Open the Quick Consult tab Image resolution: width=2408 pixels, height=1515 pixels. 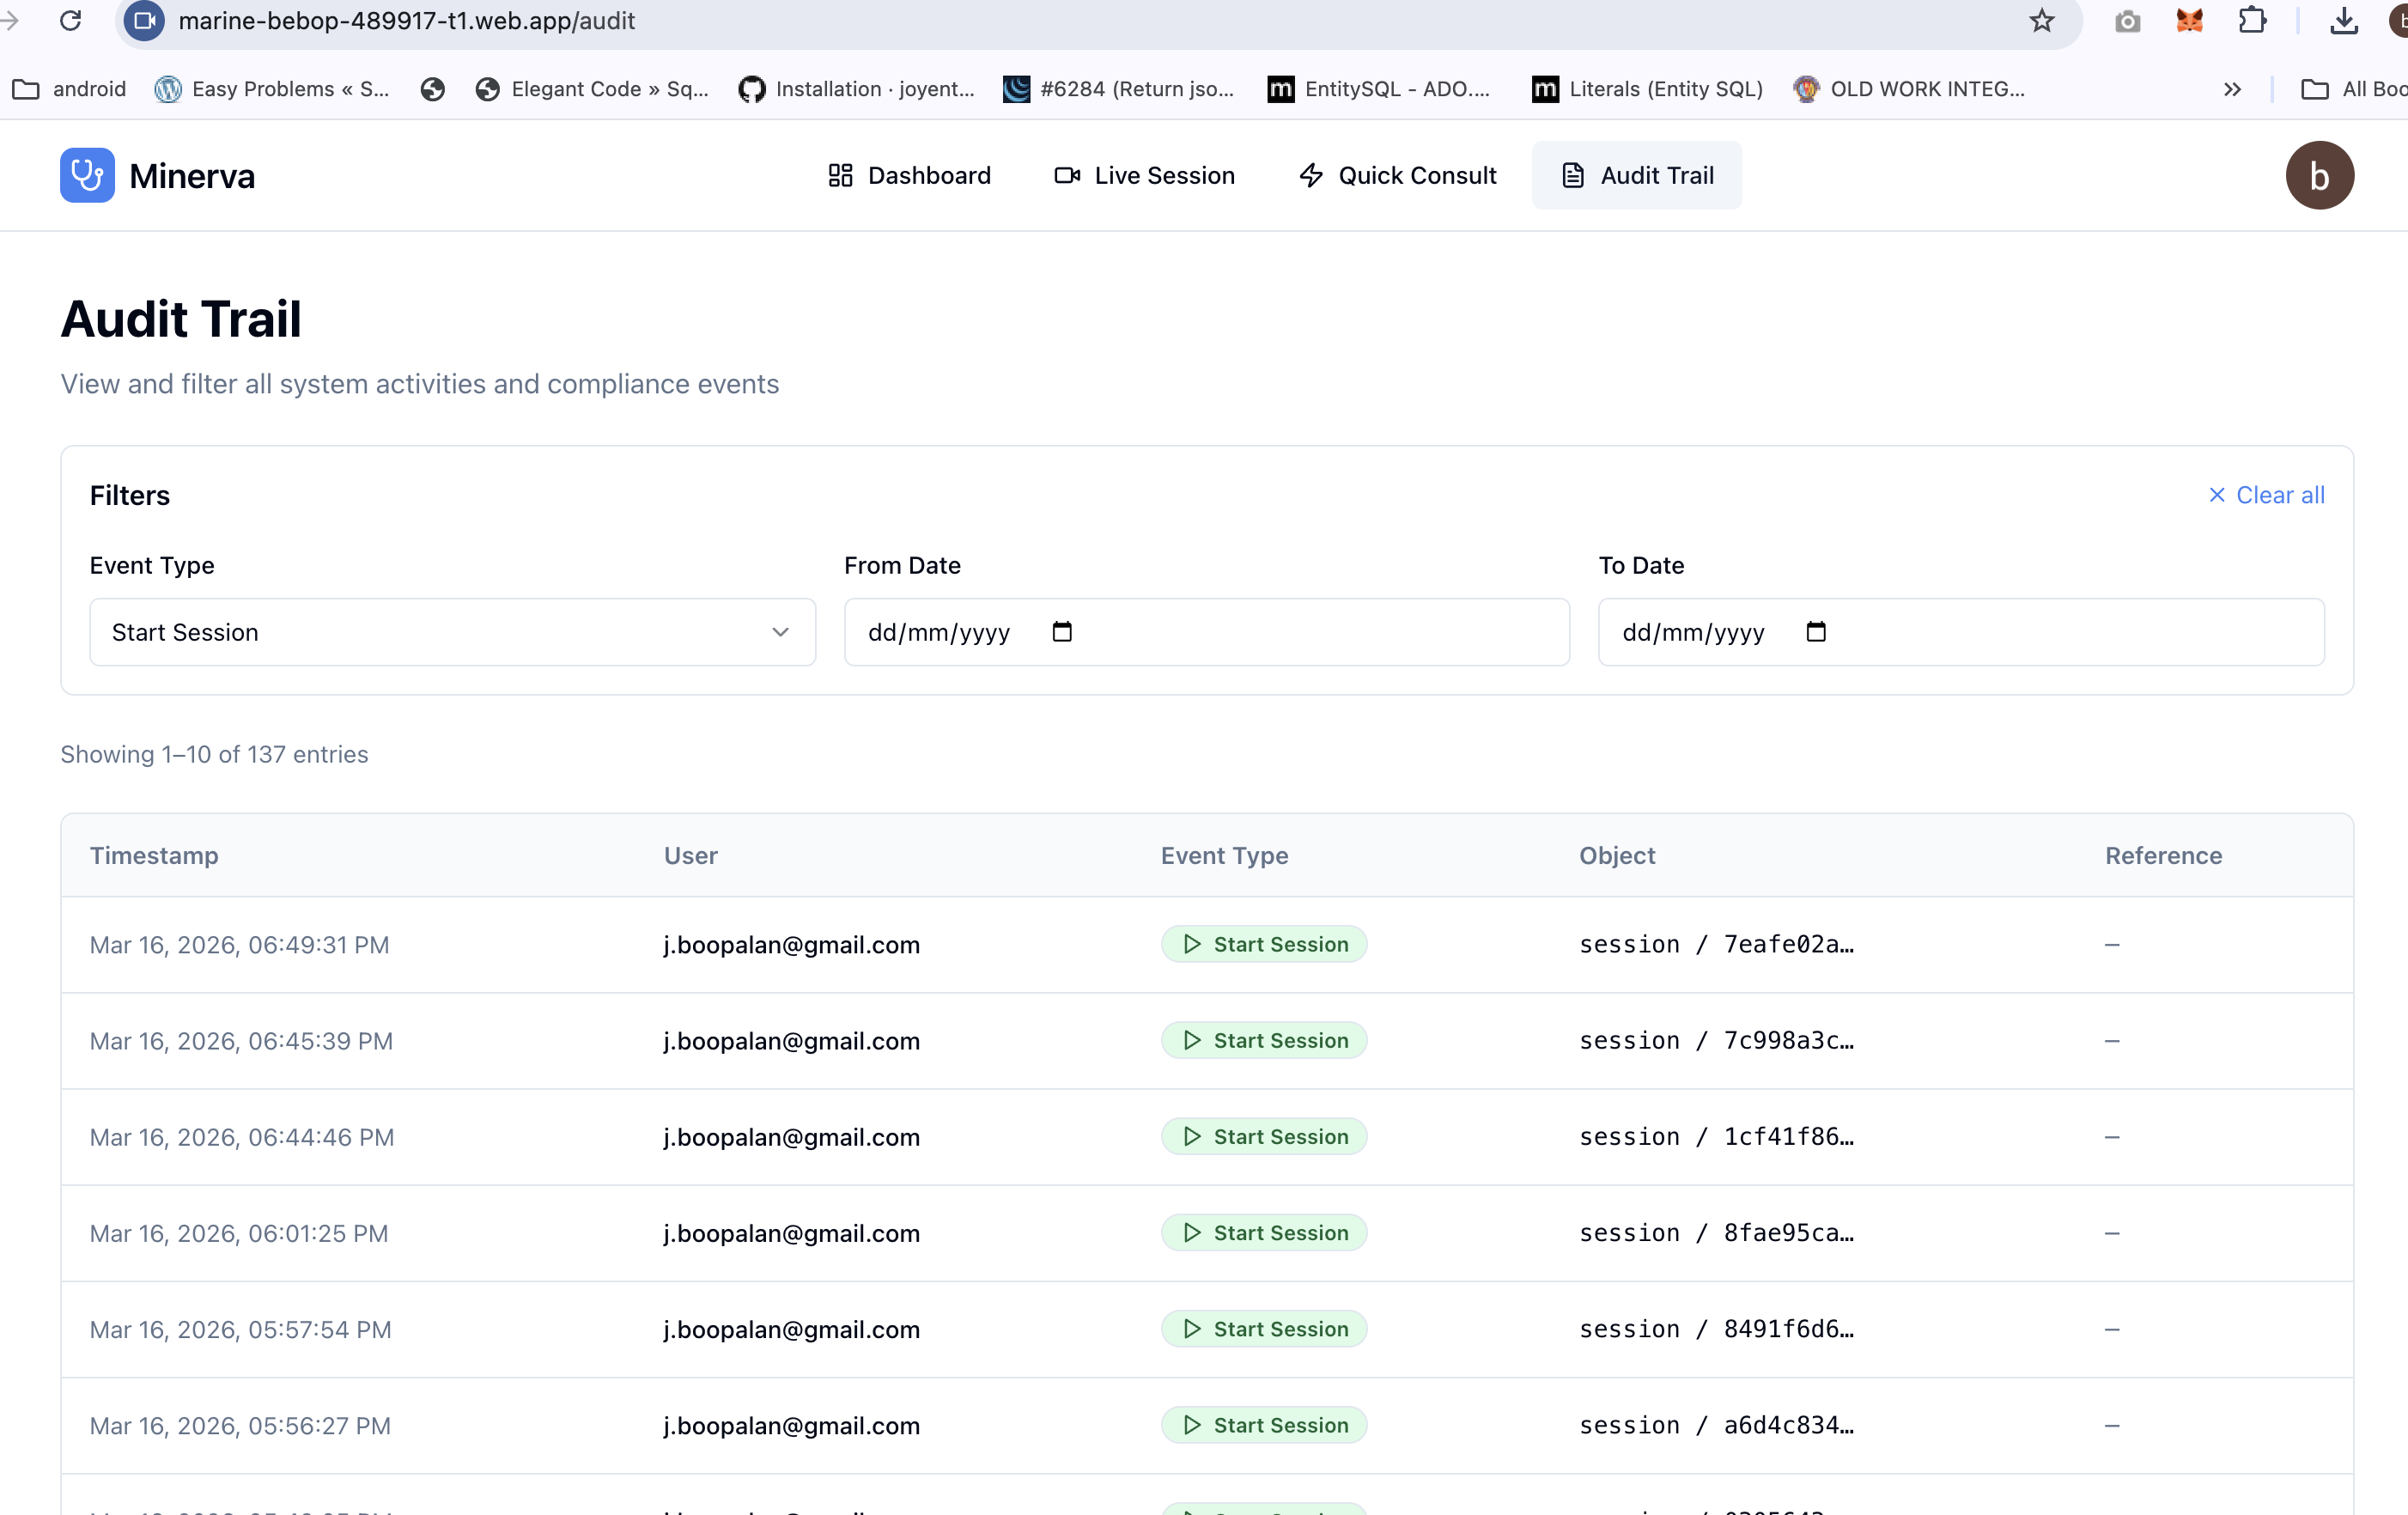coord(1397,175)
